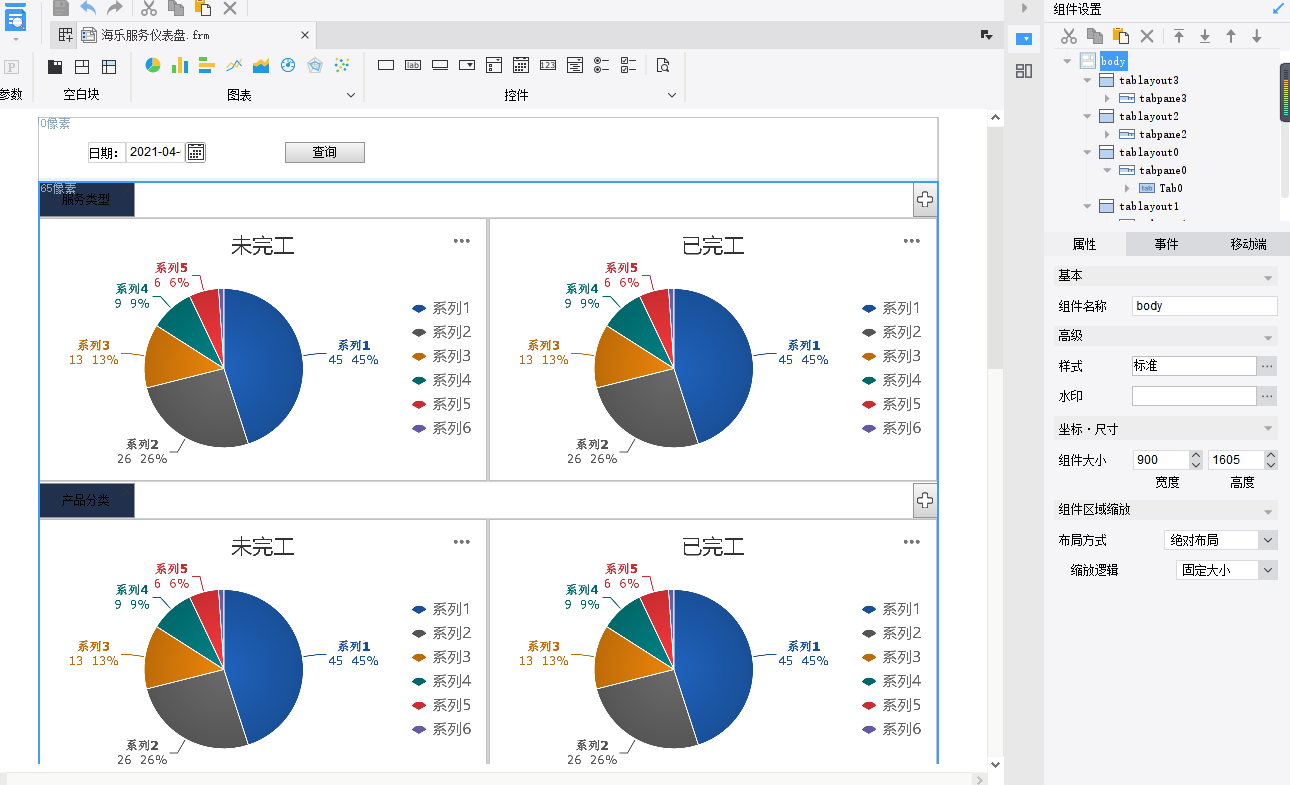Switch to the 移动端 tab
Screen dimensions: 1290x785
pos(1248,244)
